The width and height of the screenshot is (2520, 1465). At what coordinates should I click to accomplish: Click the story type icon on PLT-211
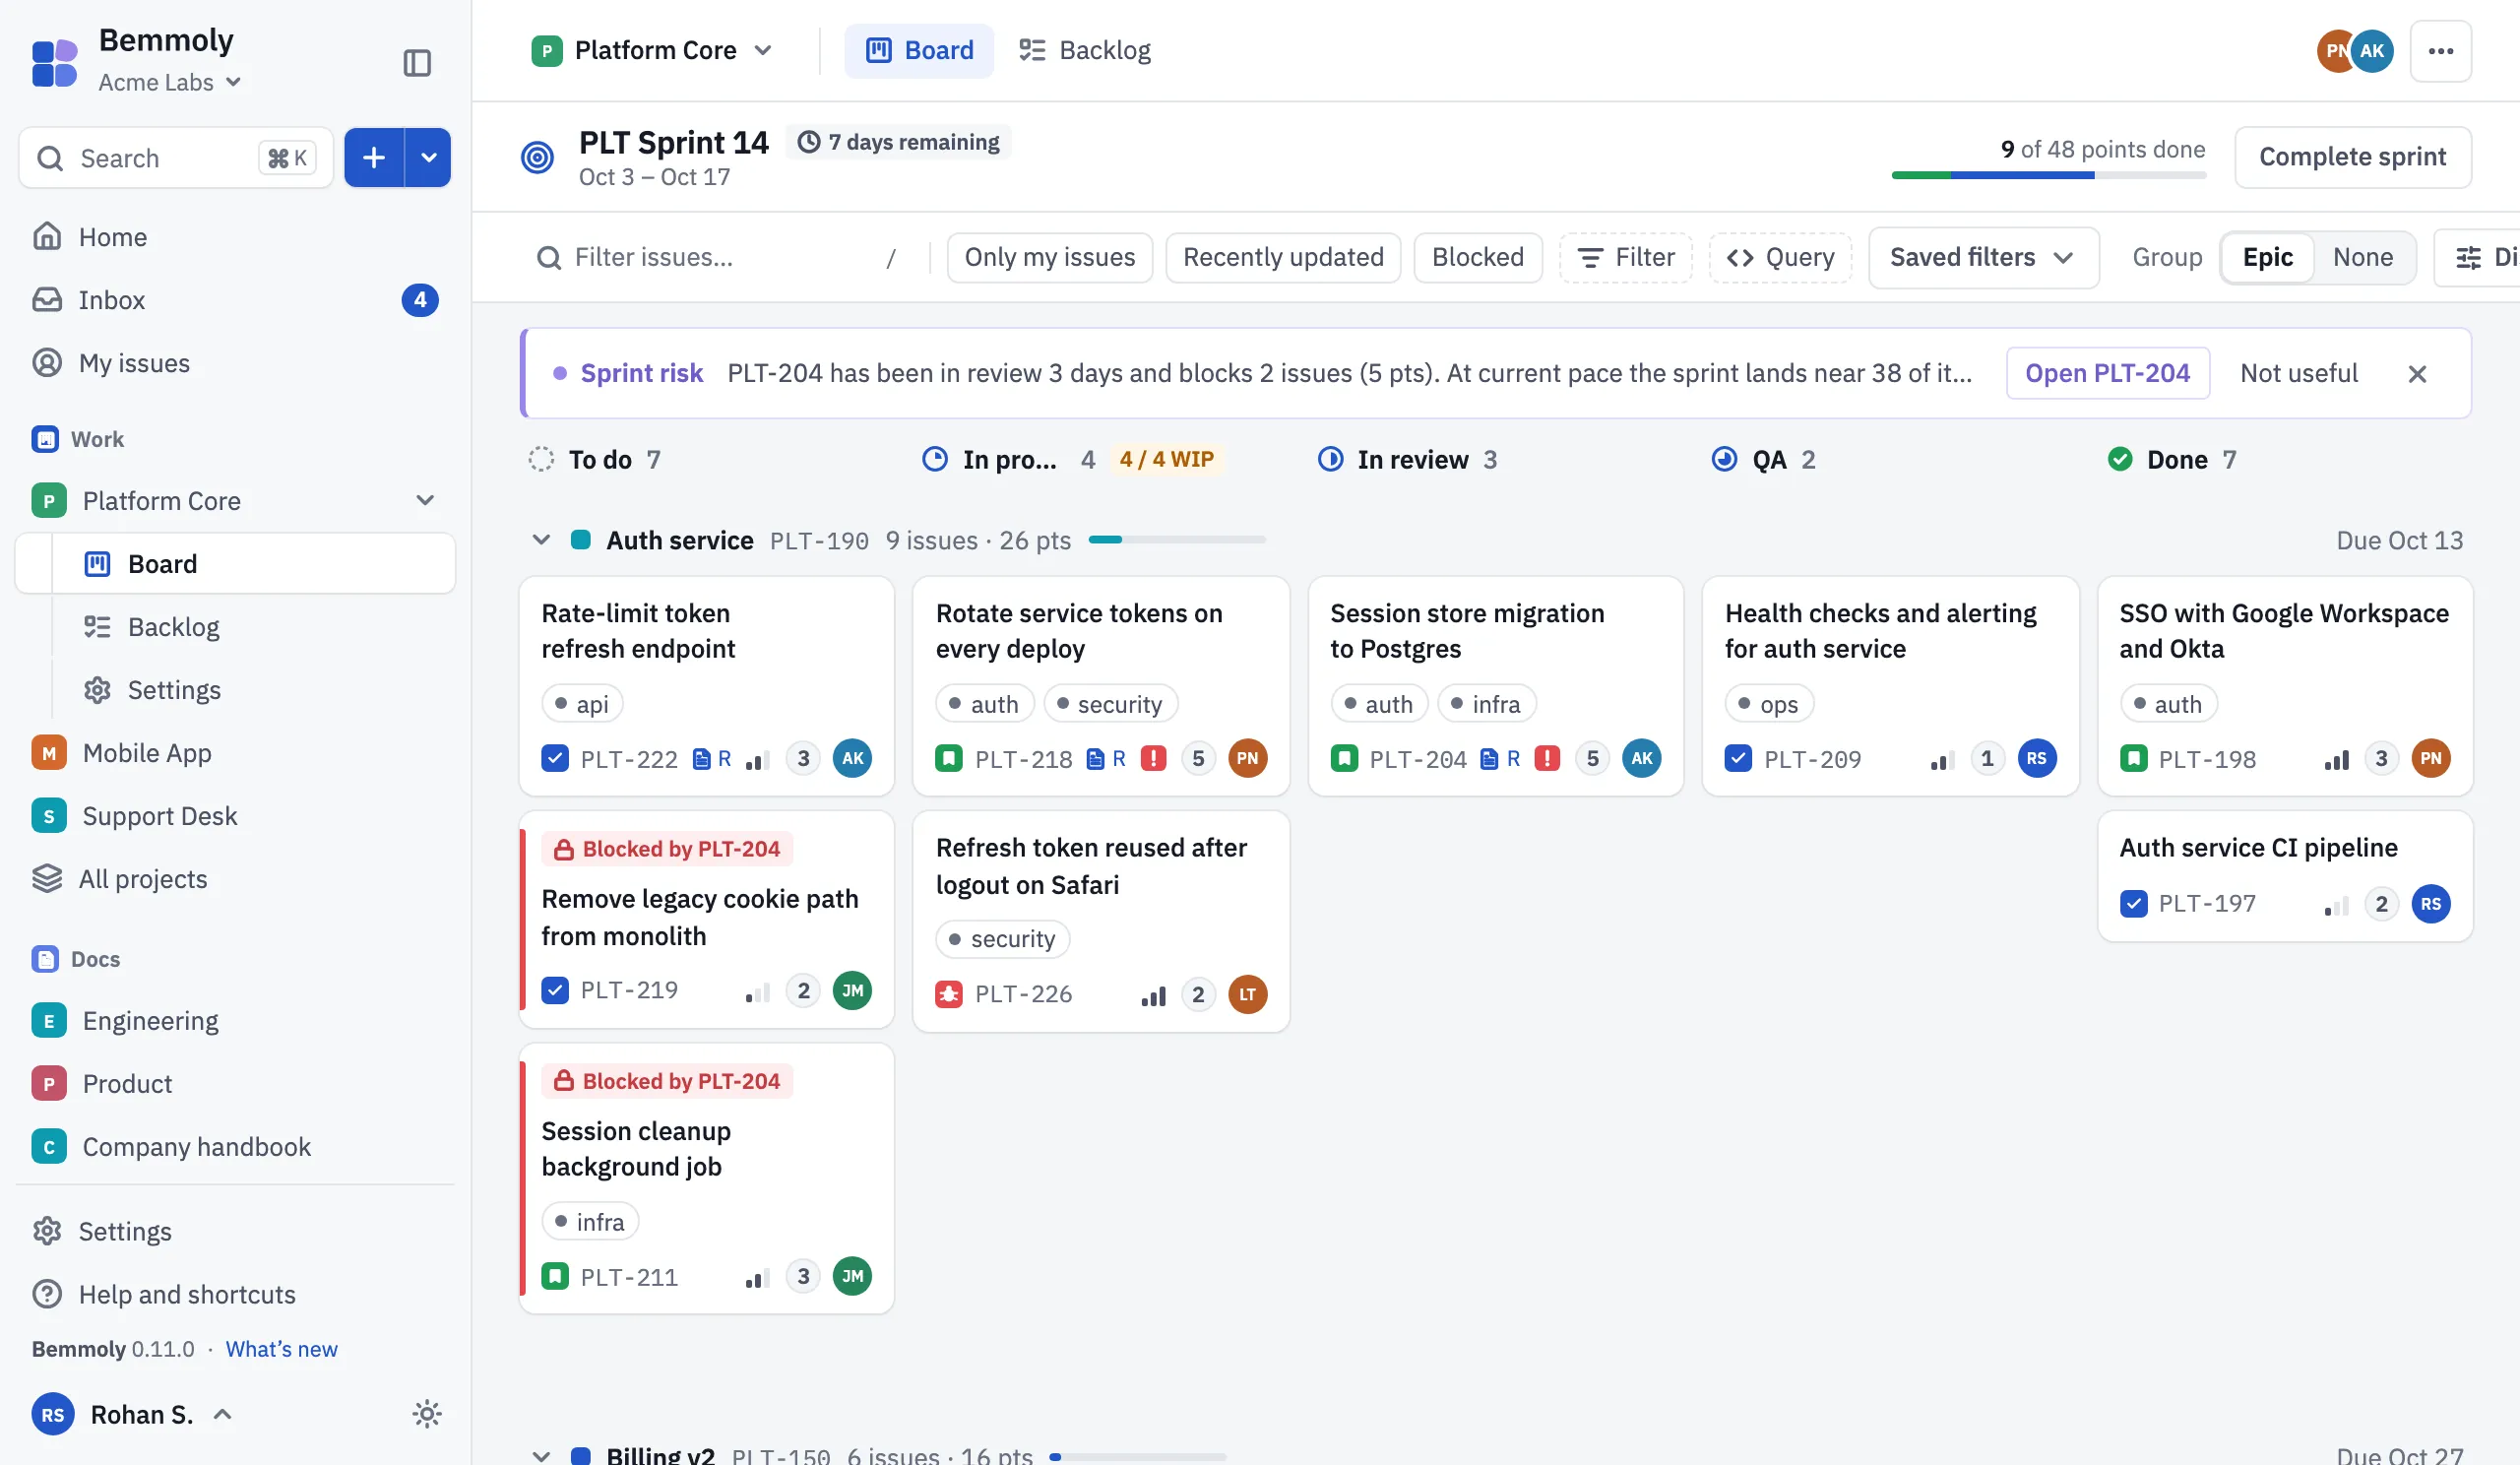click(555, 1276)
